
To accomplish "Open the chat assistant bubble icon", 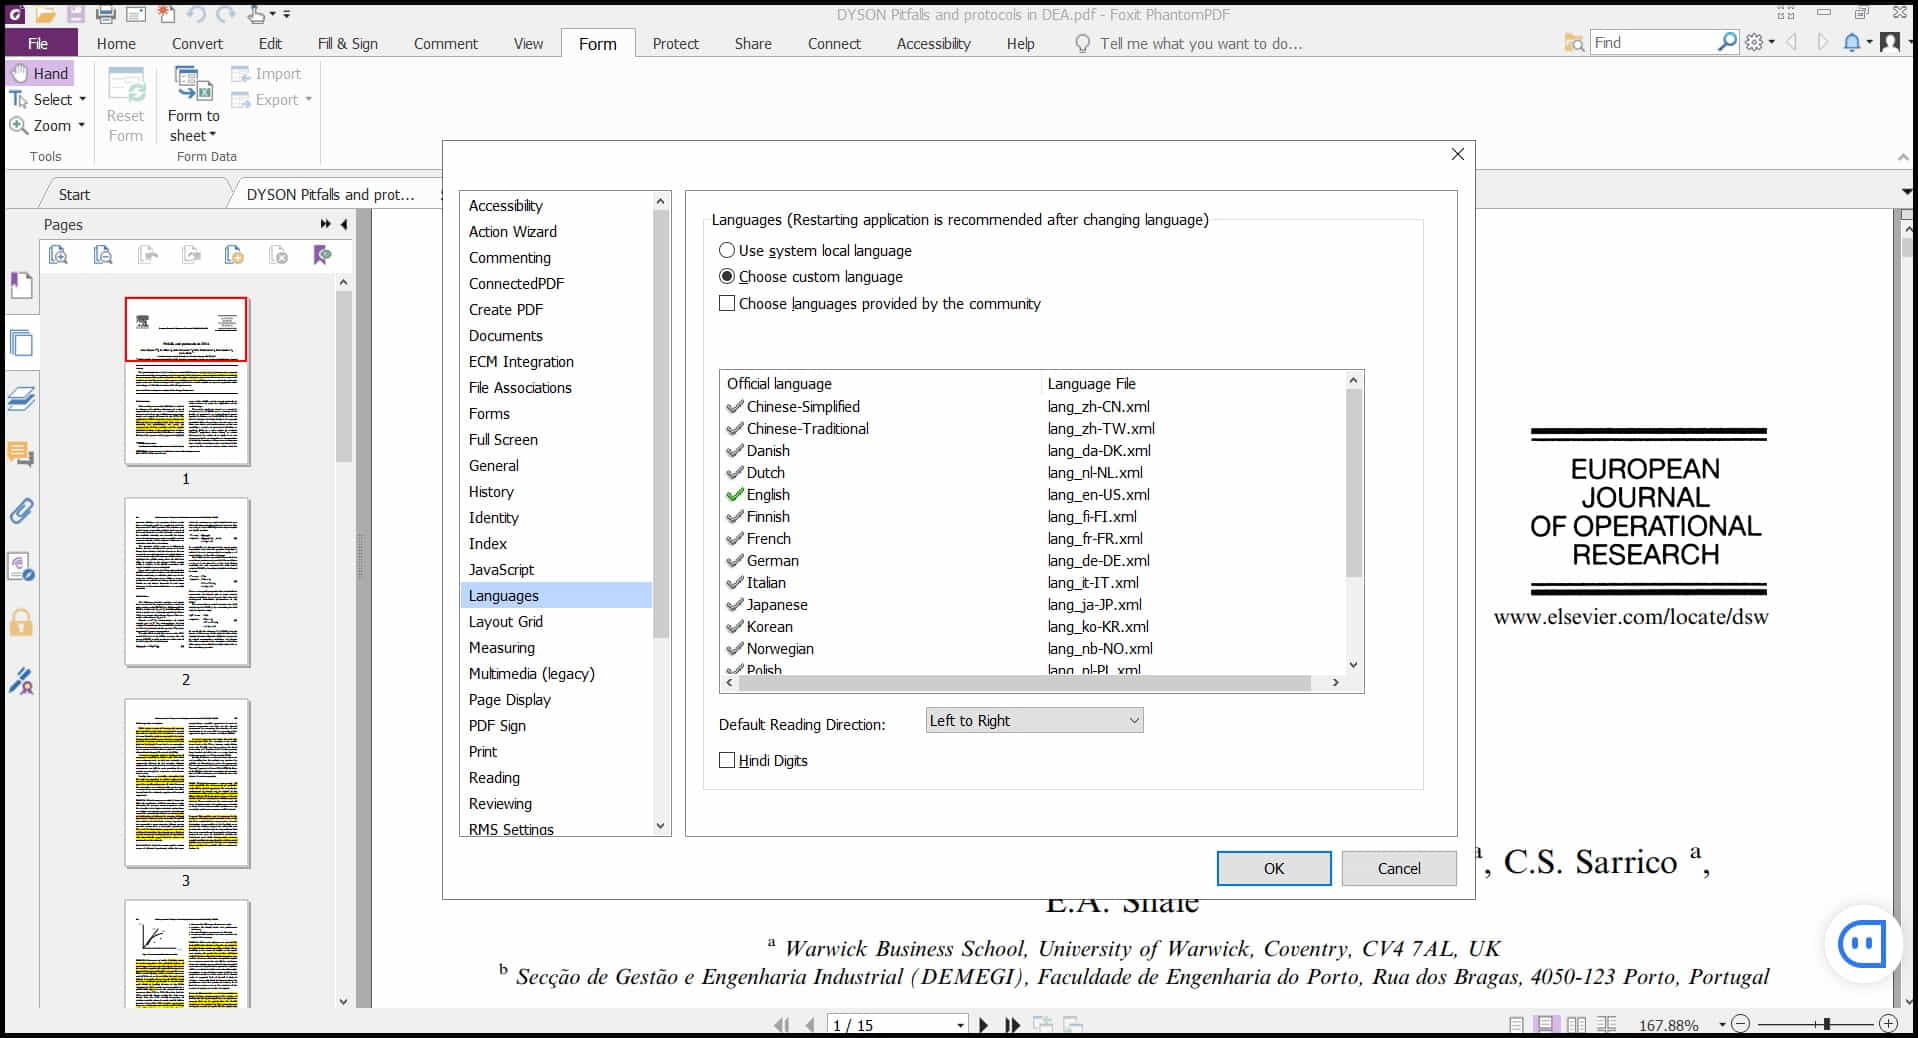I will [x=1861, y=944].
